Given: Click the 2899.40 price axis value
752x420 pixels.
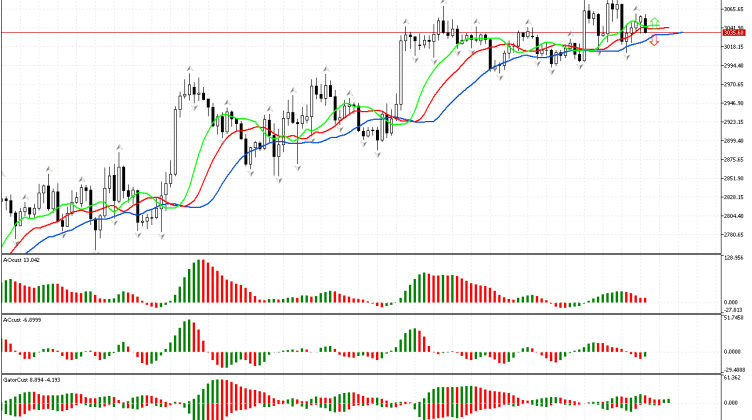Looking at the screenshot, I should (x=734, y=141).
